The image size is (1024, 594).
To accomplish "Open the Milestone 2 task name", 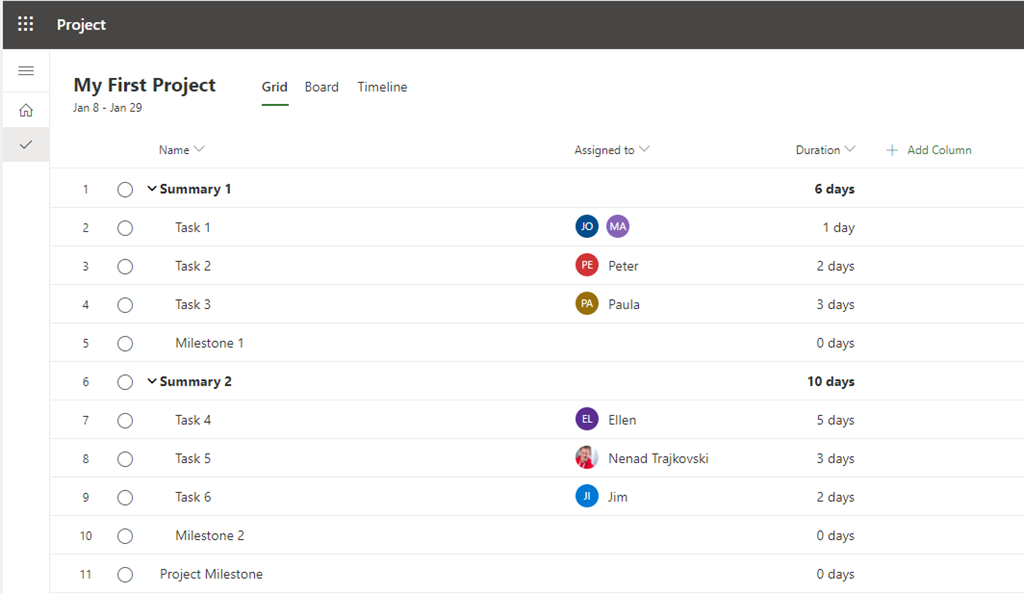I will 210,535.
